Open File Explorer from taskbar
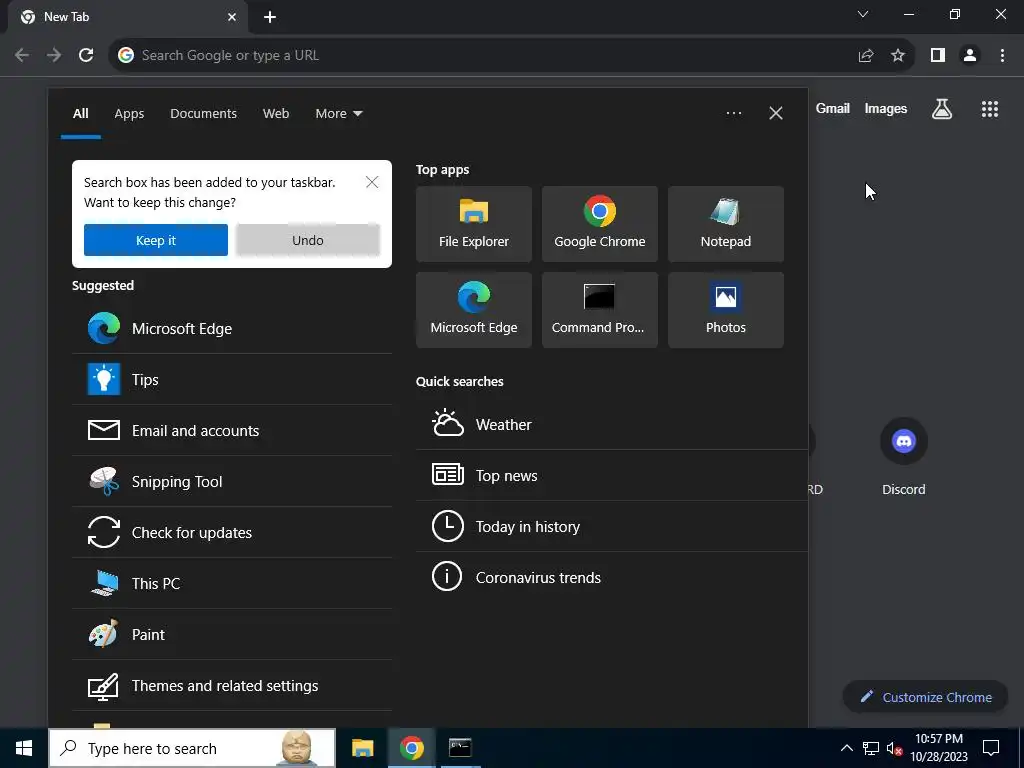Image resolution: width=1024 pixels, height=768 pixels. 362,748
